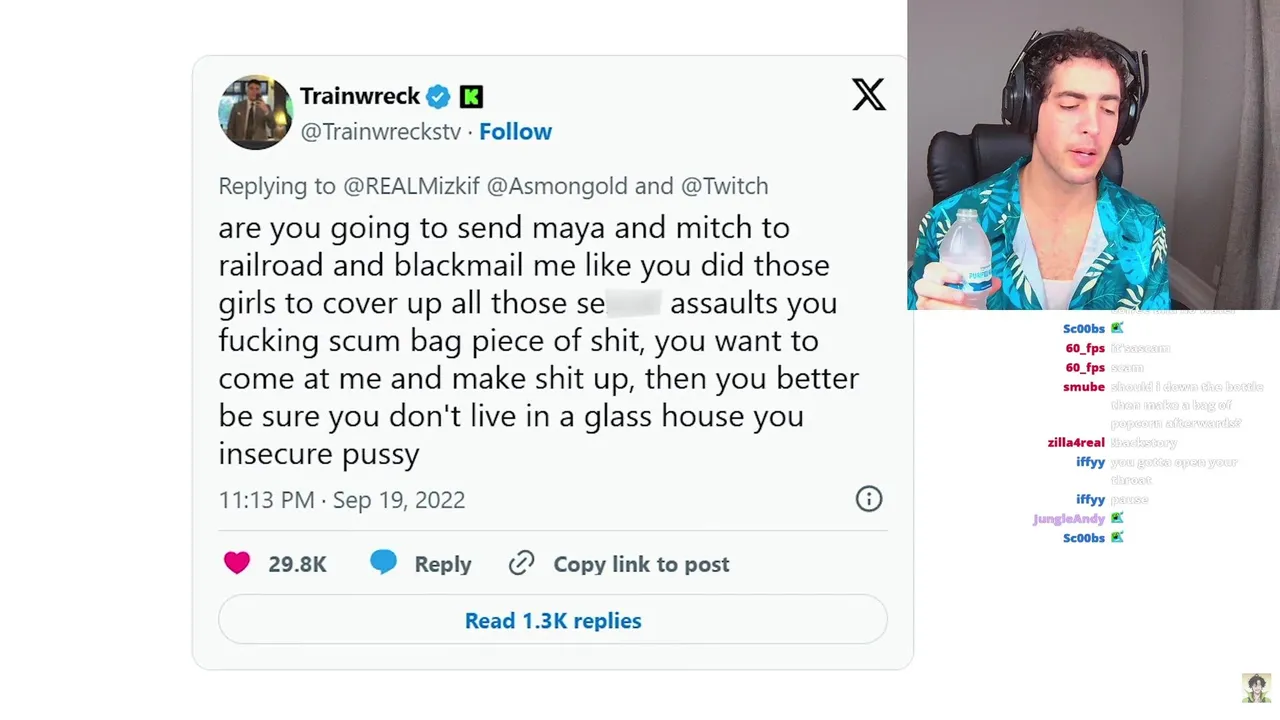Click the X logo on the tweet
Viewport: 1280px width, 720px height.
(x=868, y=95)
